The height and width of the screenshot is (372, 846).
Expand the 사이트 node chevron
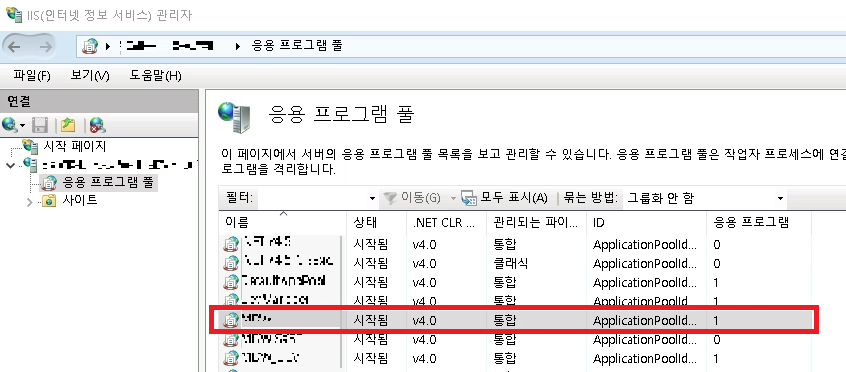tap(30, 201)
